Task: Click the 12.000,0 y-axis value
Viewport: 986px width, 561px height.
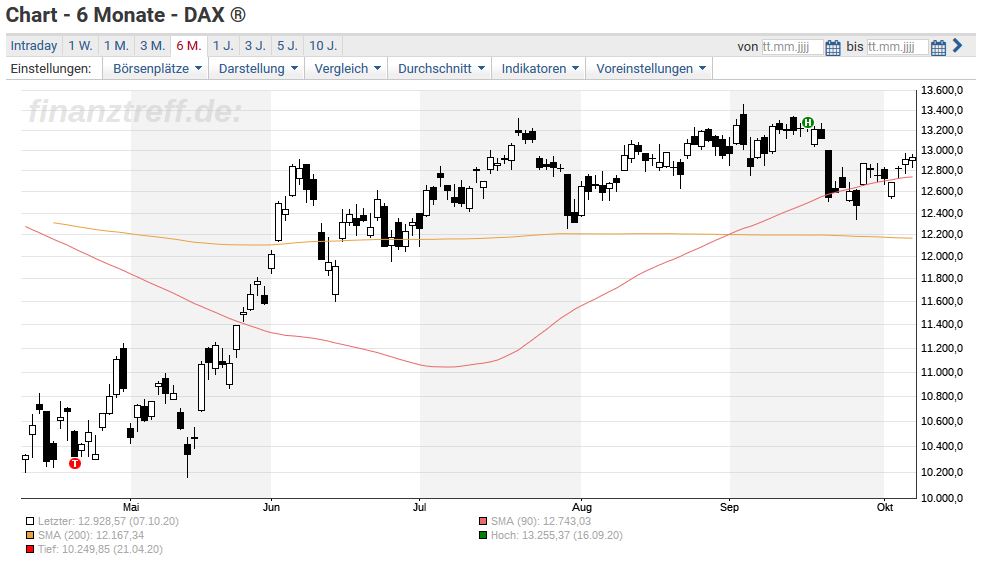Action: click(942, 256)
